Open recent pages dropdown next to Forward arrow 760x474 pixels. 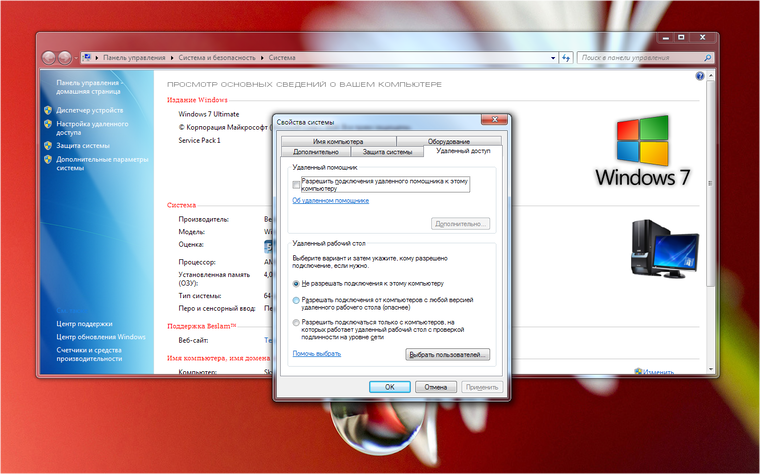click(76, 59)
